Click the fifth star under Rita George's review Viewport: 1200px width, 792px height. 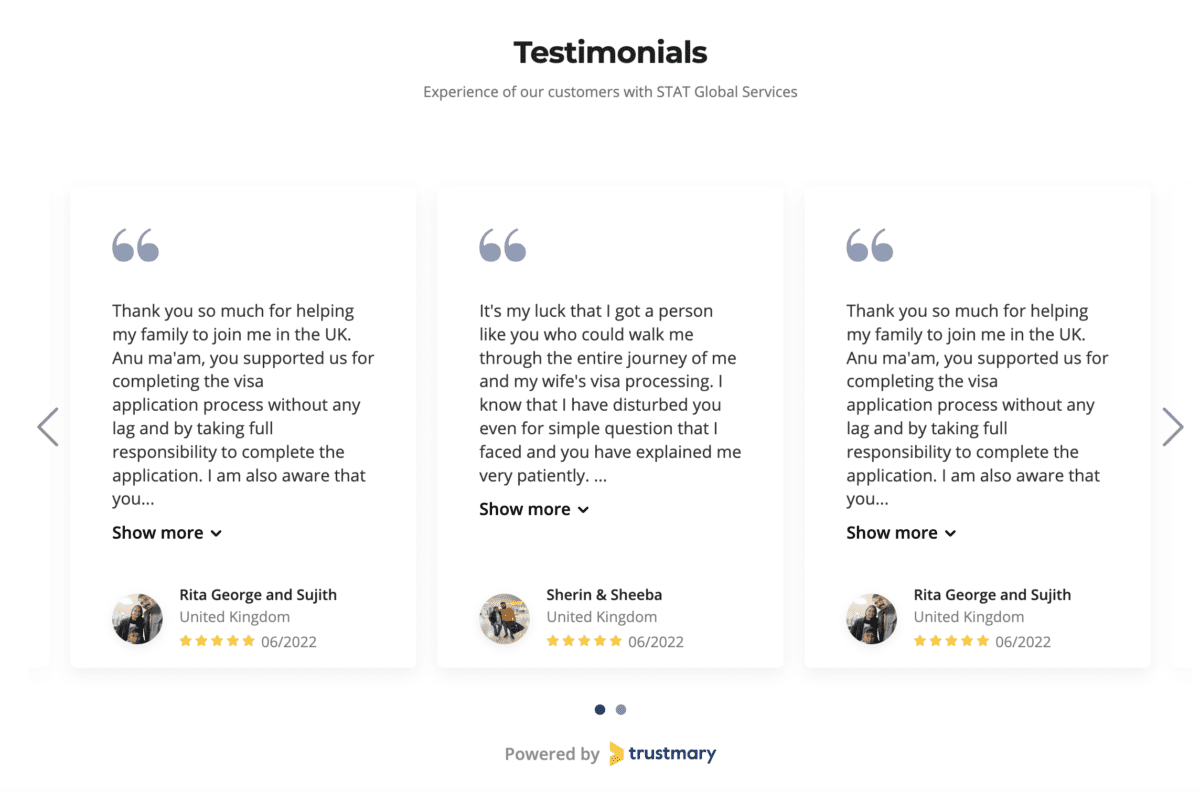pos(250,641)
